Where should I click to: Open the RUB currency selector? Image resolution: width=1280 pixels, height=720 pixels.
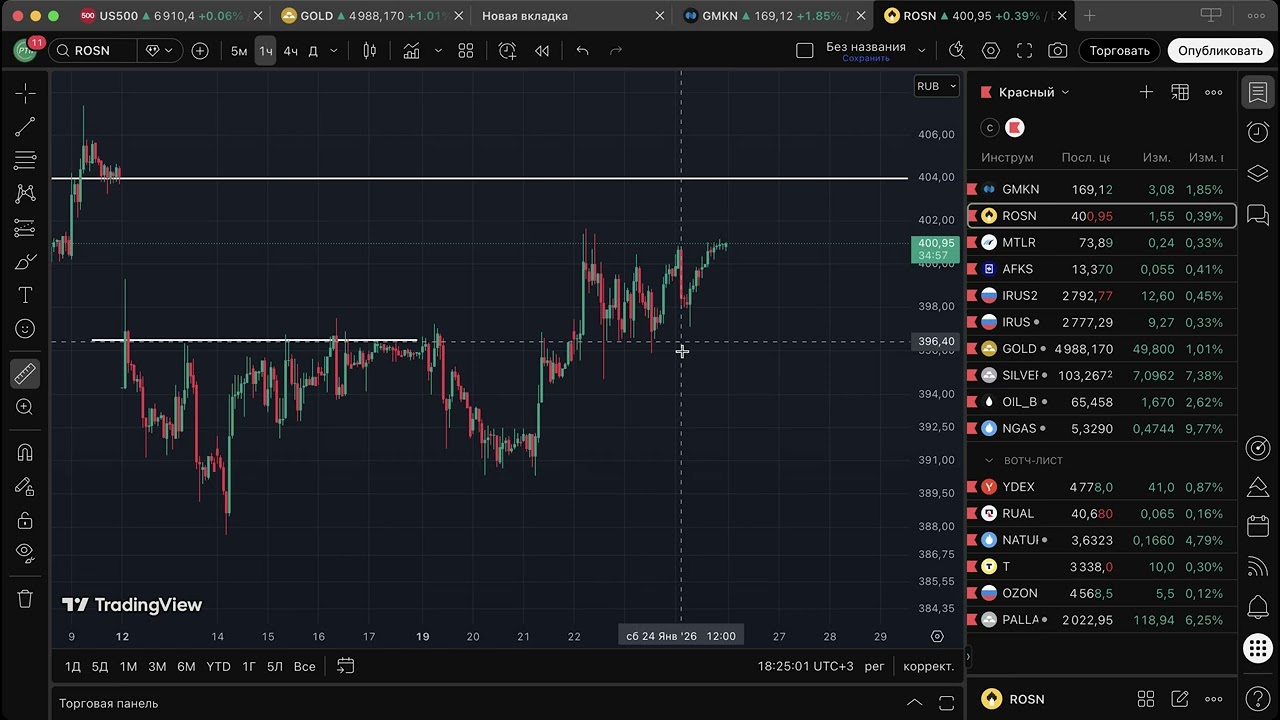click(x=935, y=86)
